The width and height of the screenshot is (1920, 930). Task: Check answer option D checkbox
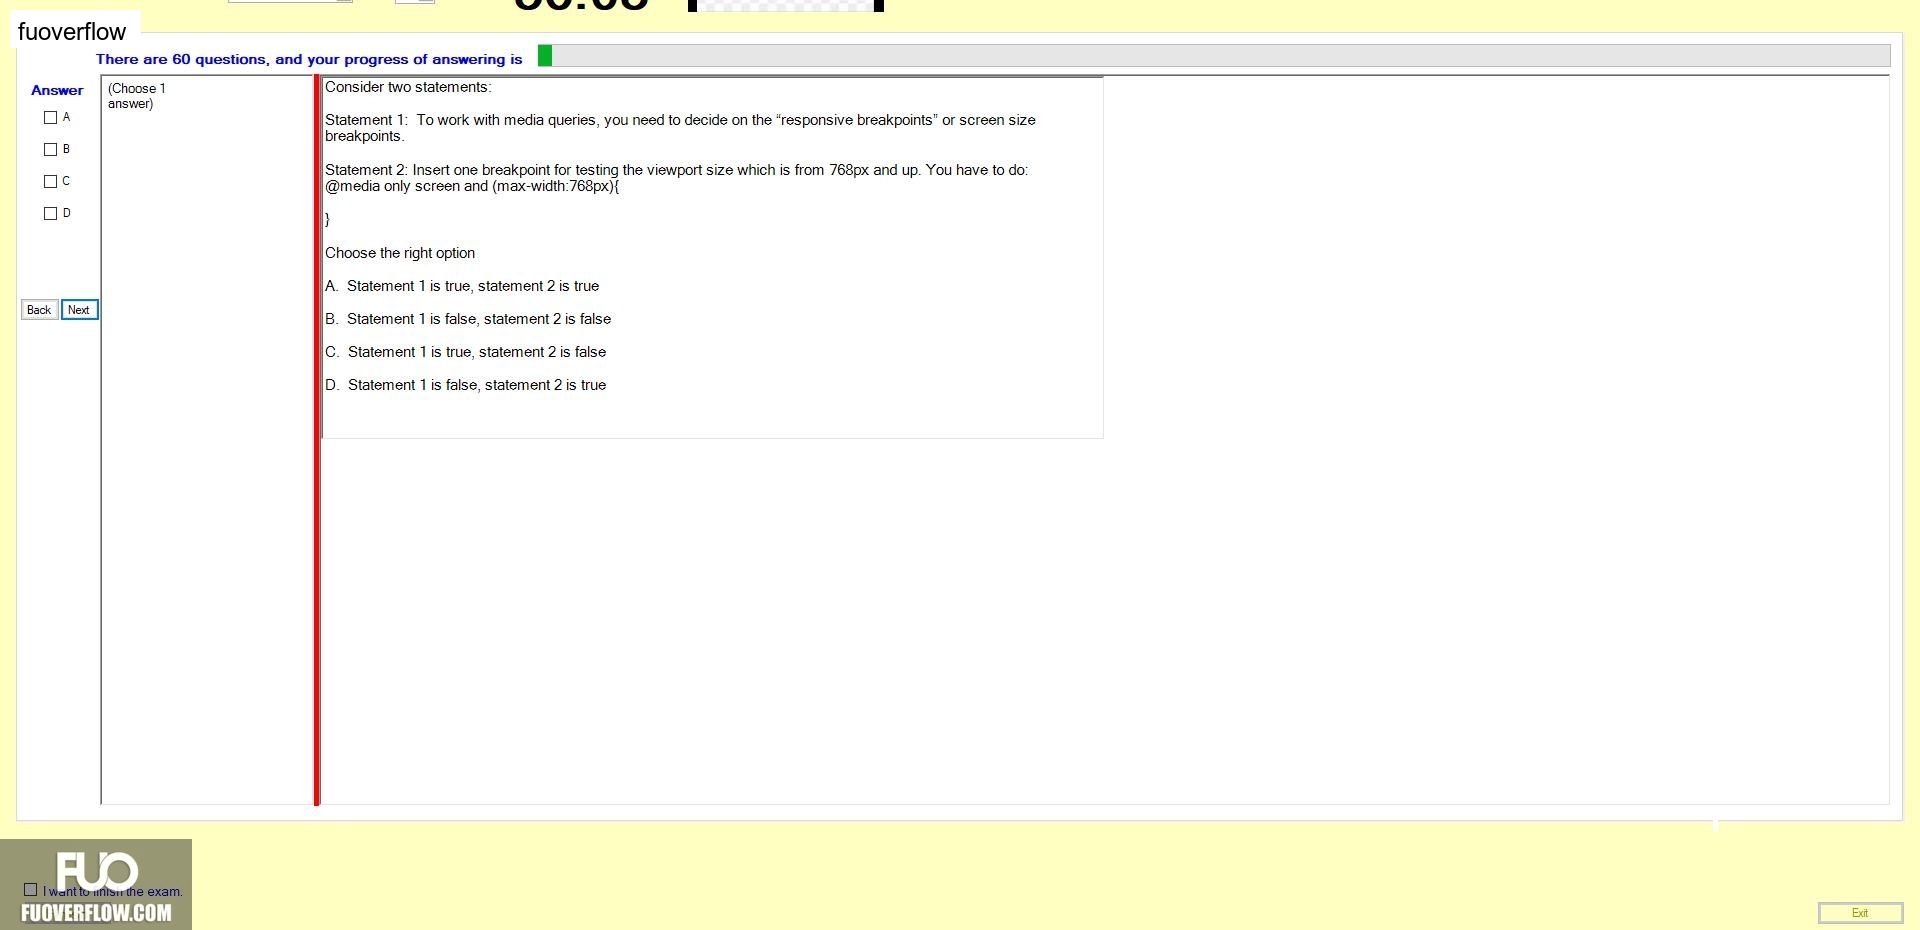point(50,213)
